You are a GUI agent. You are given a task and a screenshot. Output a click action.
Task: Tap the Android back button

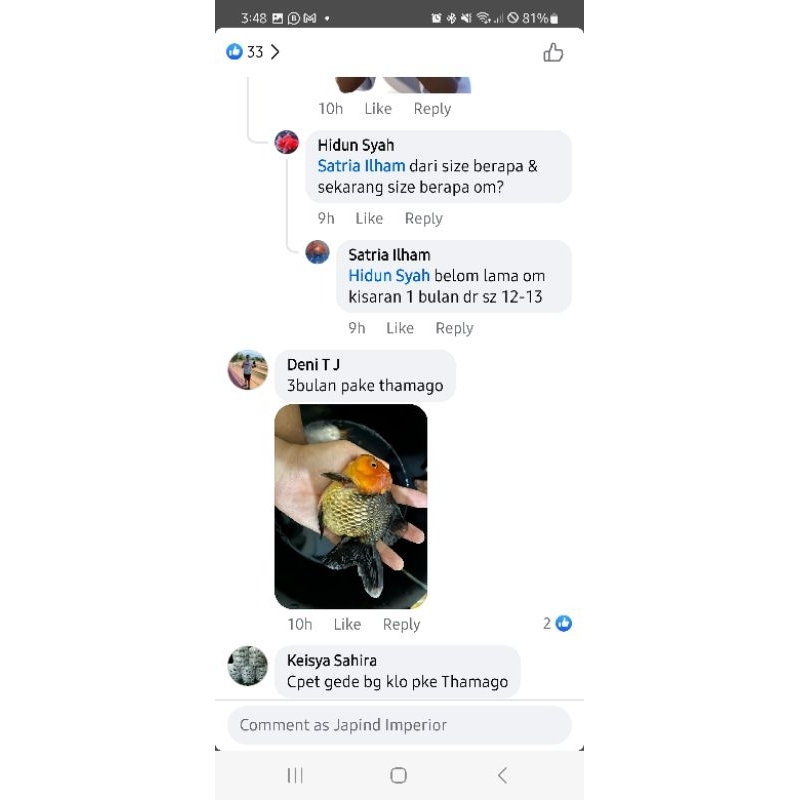(x=503, y=775)
